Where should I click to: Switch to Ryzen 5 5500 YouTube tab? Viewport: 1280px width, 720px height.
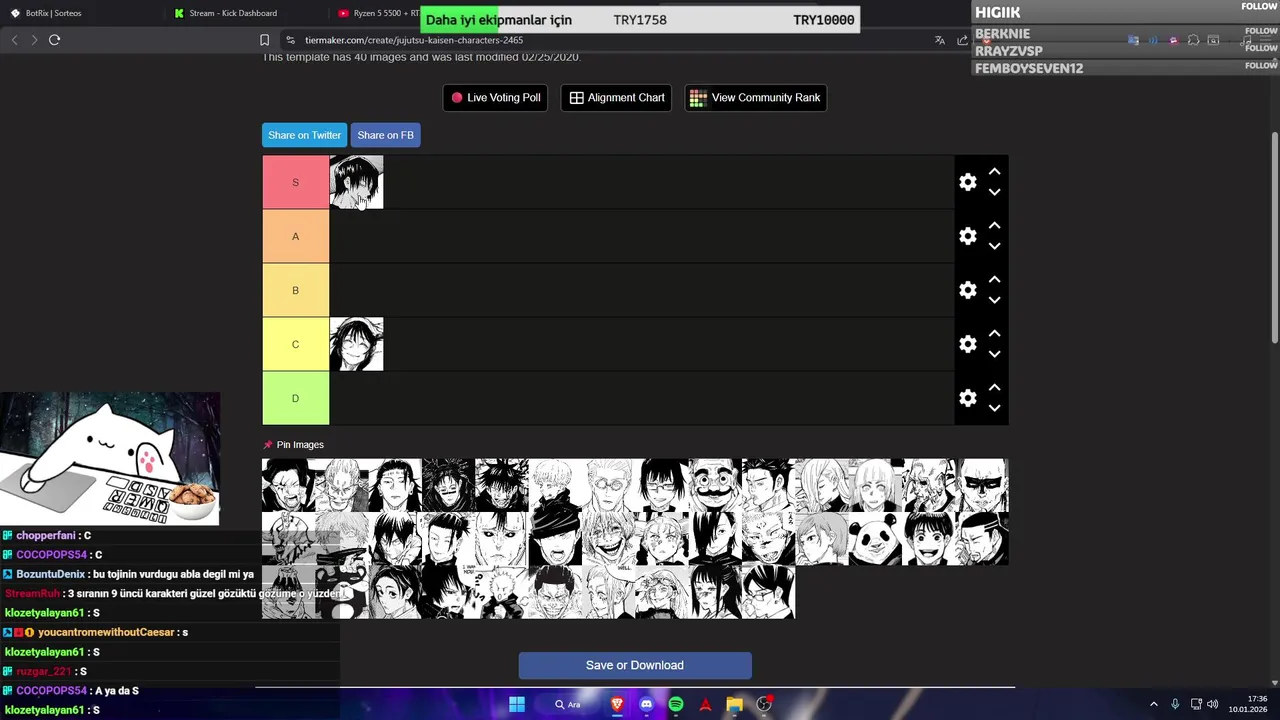pos(377,13)
